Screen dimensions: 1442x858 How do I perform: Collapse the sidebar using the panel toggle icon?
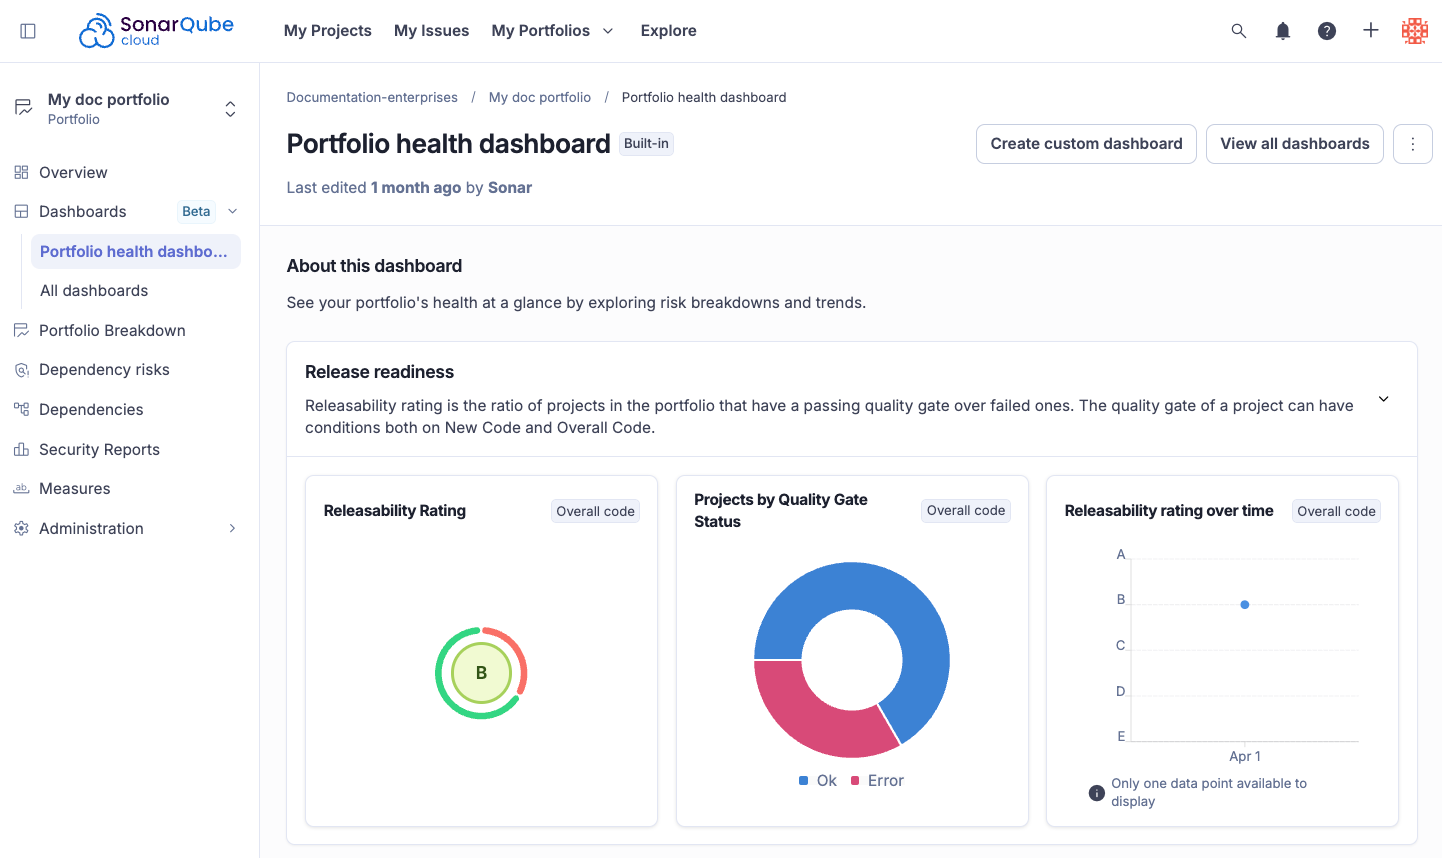coord(27,30)
